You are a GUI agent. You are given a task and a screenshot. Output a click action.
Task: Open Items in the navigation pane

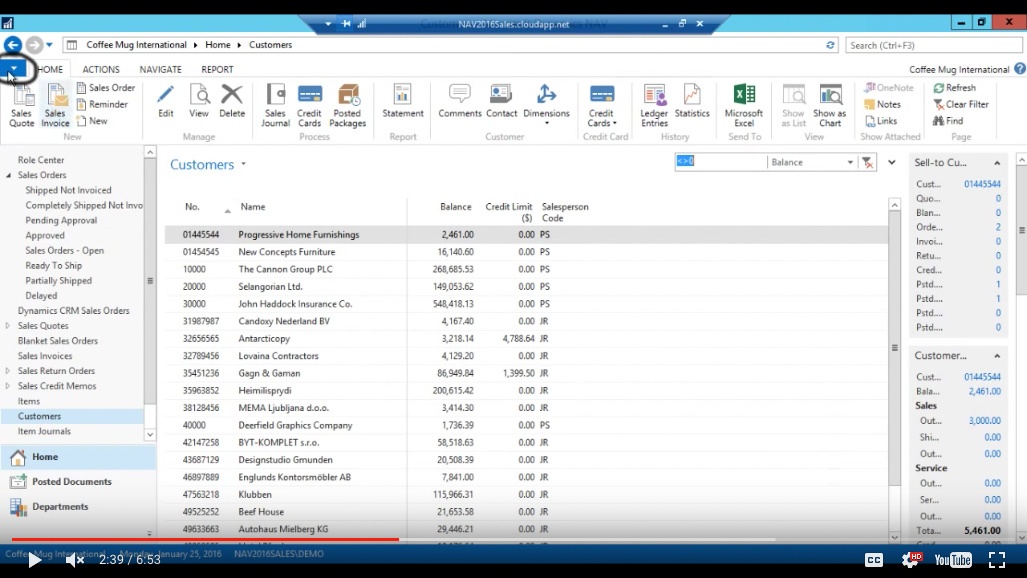[29, 401]
